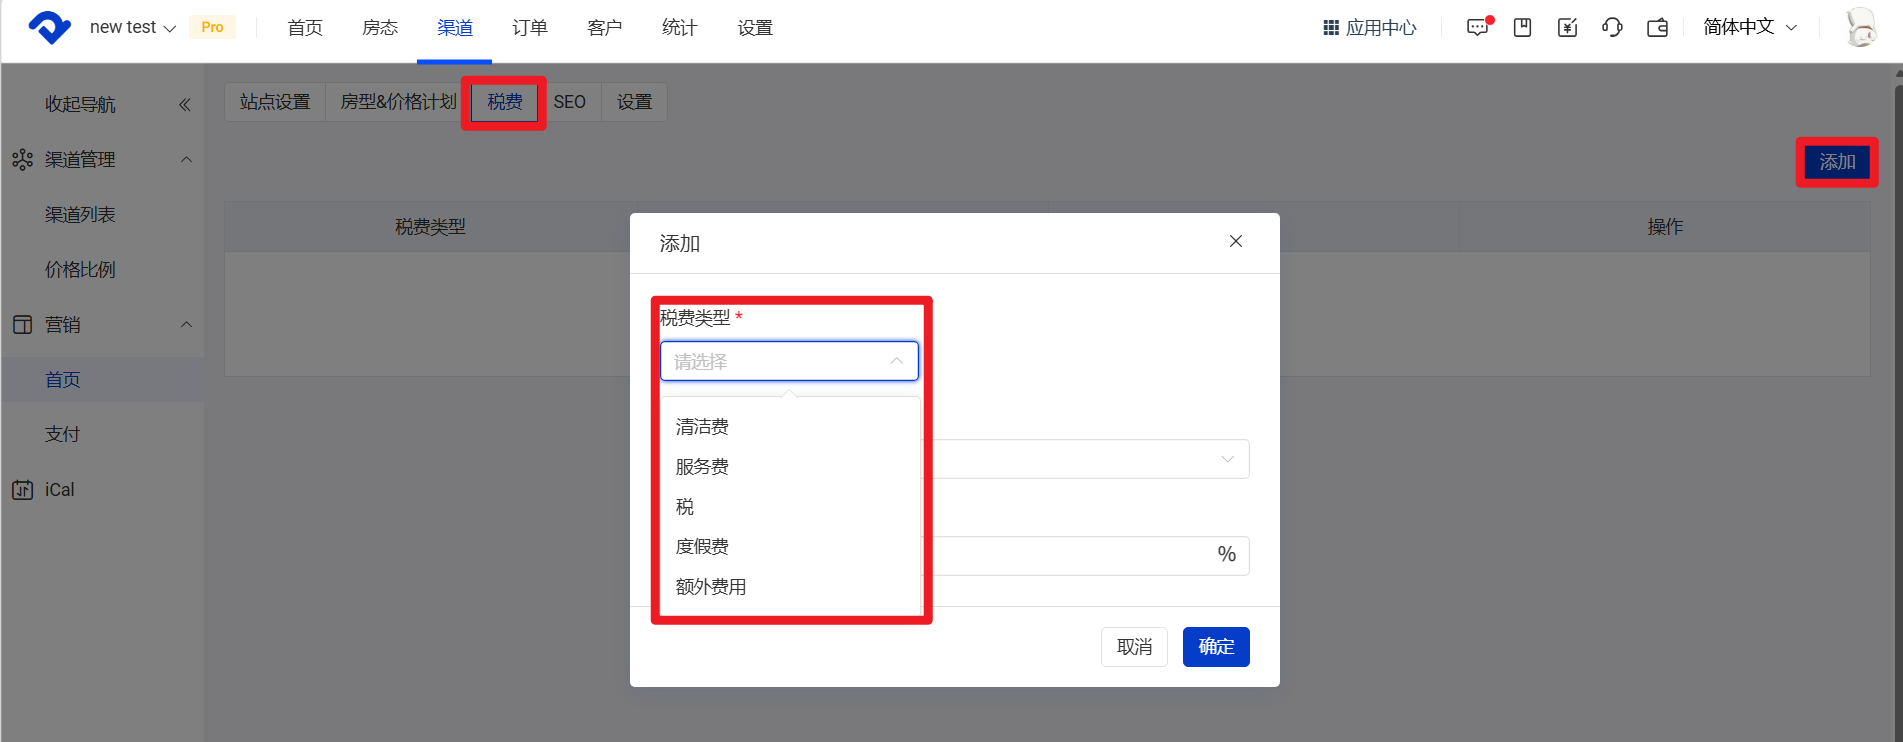Click the user avatar

click(x=1861, y=27)
